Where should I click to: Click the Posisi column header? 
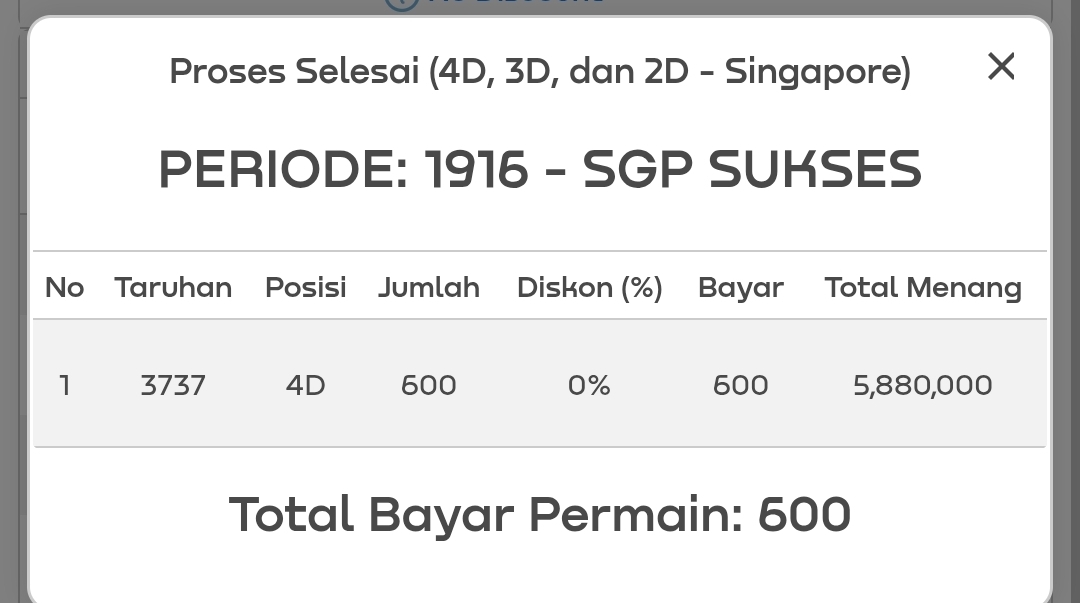[x=305, y=288]
